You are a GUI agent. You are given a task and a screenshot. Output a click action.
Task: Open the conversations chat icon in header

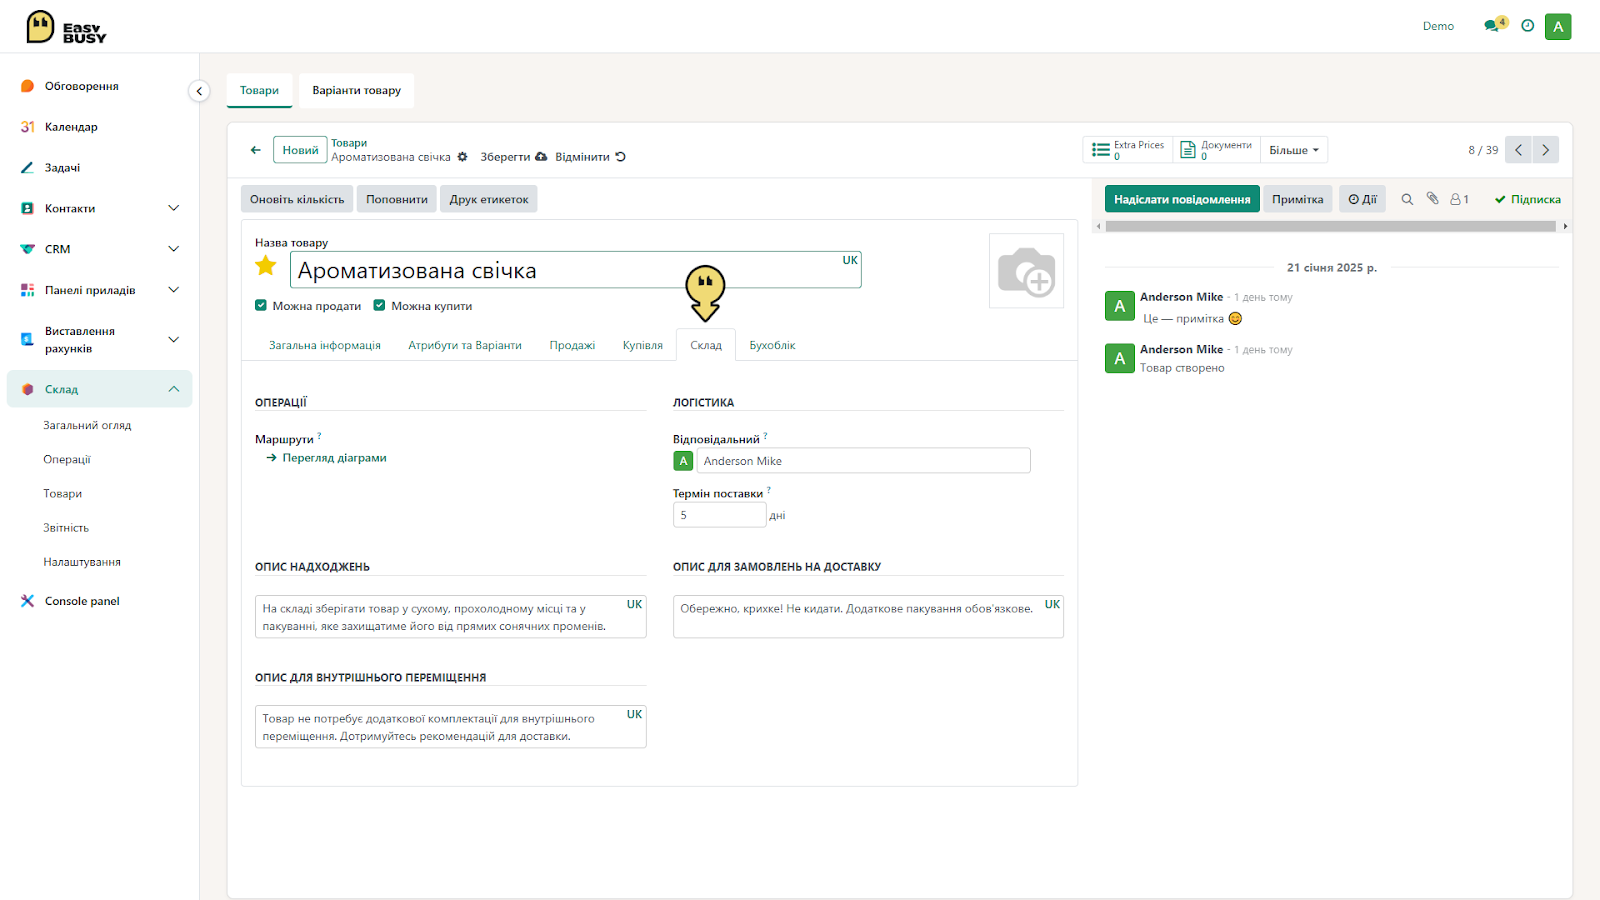1492,26
